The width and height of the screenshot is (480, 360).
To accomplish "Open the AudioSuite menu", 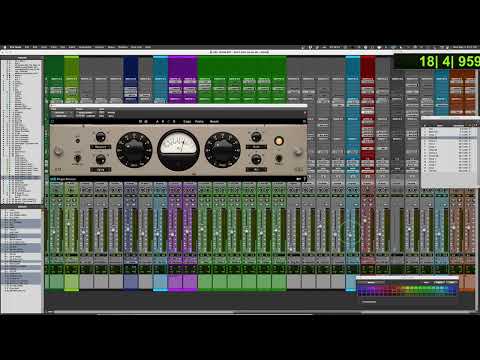I will (x=85, y=47).
